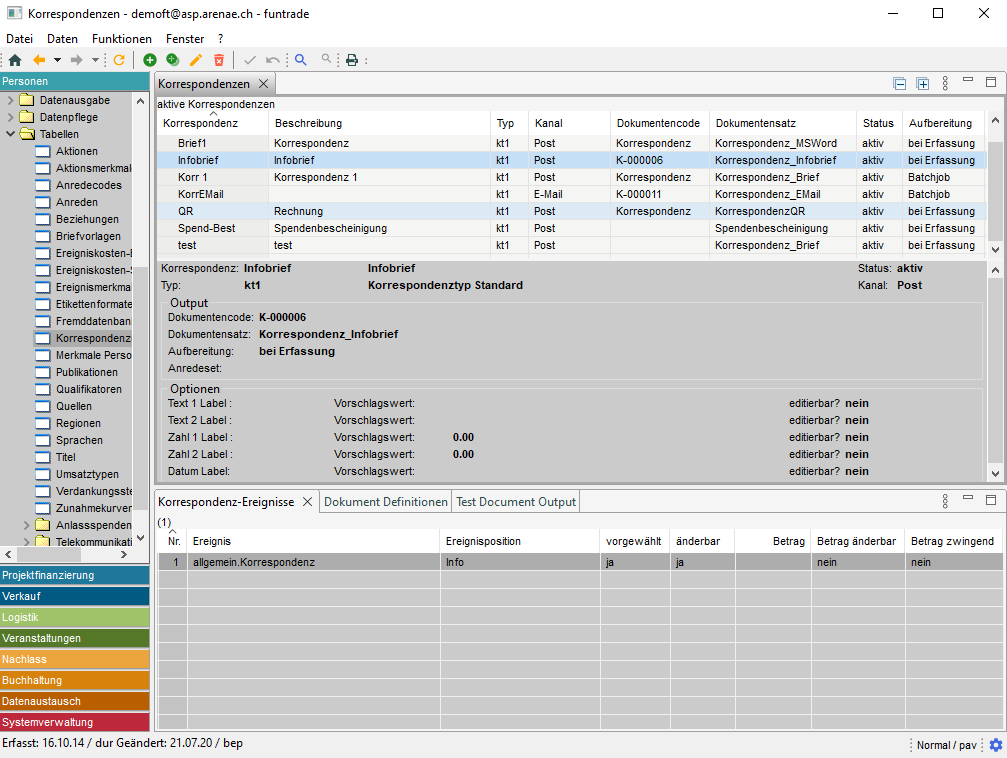Viewport: 1007px width, 758px height.
Task: Open settings gear in status bar
Action: coord(995,745)
